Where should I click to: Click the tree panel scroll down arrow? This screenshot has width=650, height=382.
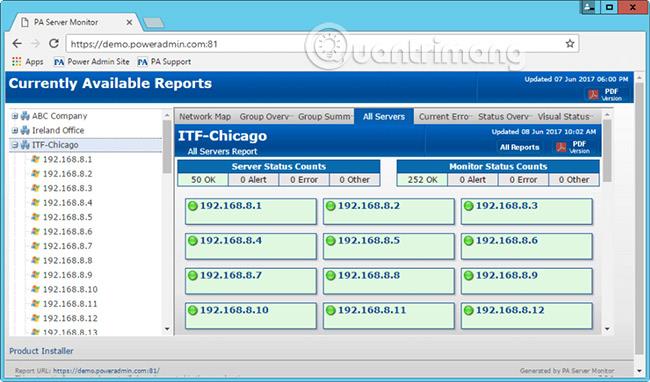point(167,329)
